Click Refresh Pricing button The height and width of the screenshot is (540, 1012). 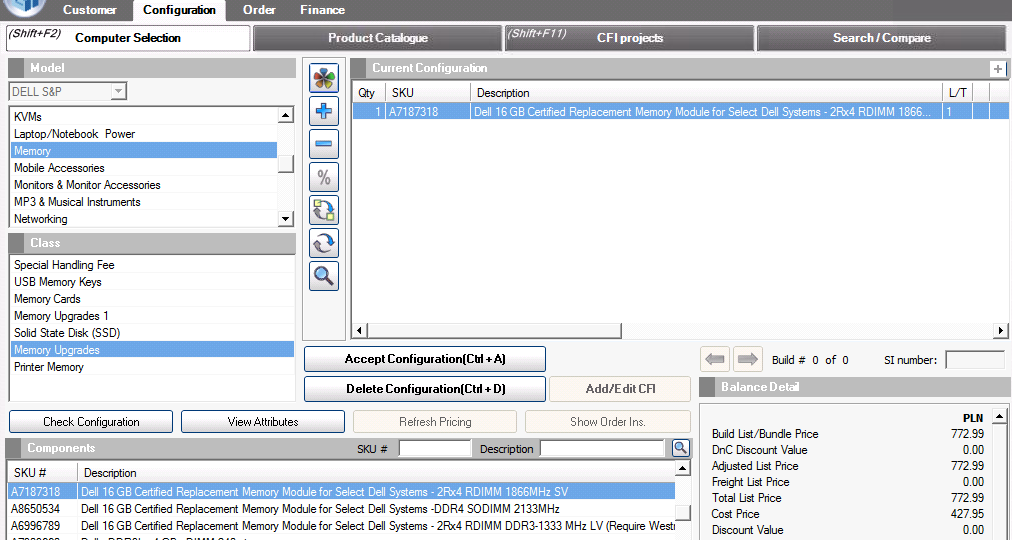tap(435, 422)
